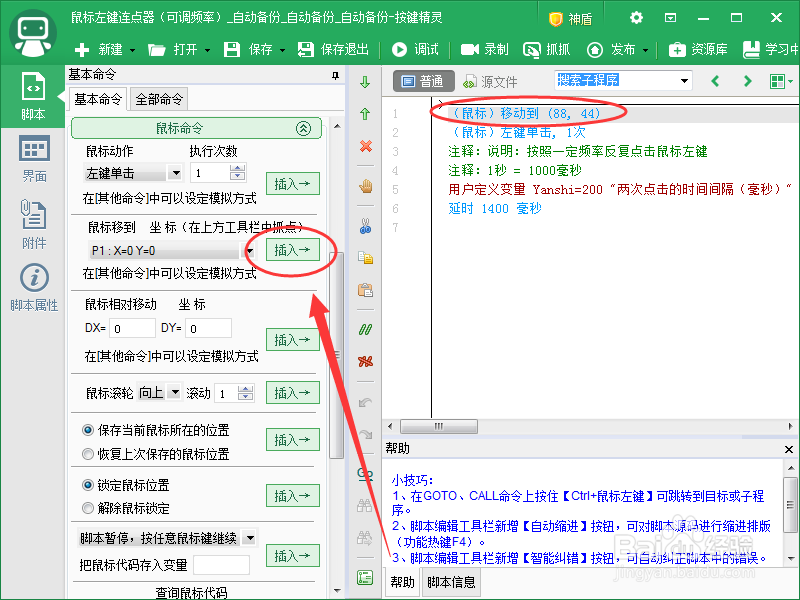Image resolution: width=800 pixels, height=600 pixels.
Task: Close the 帮助 help panel
Action: click(x=789, y=449)
